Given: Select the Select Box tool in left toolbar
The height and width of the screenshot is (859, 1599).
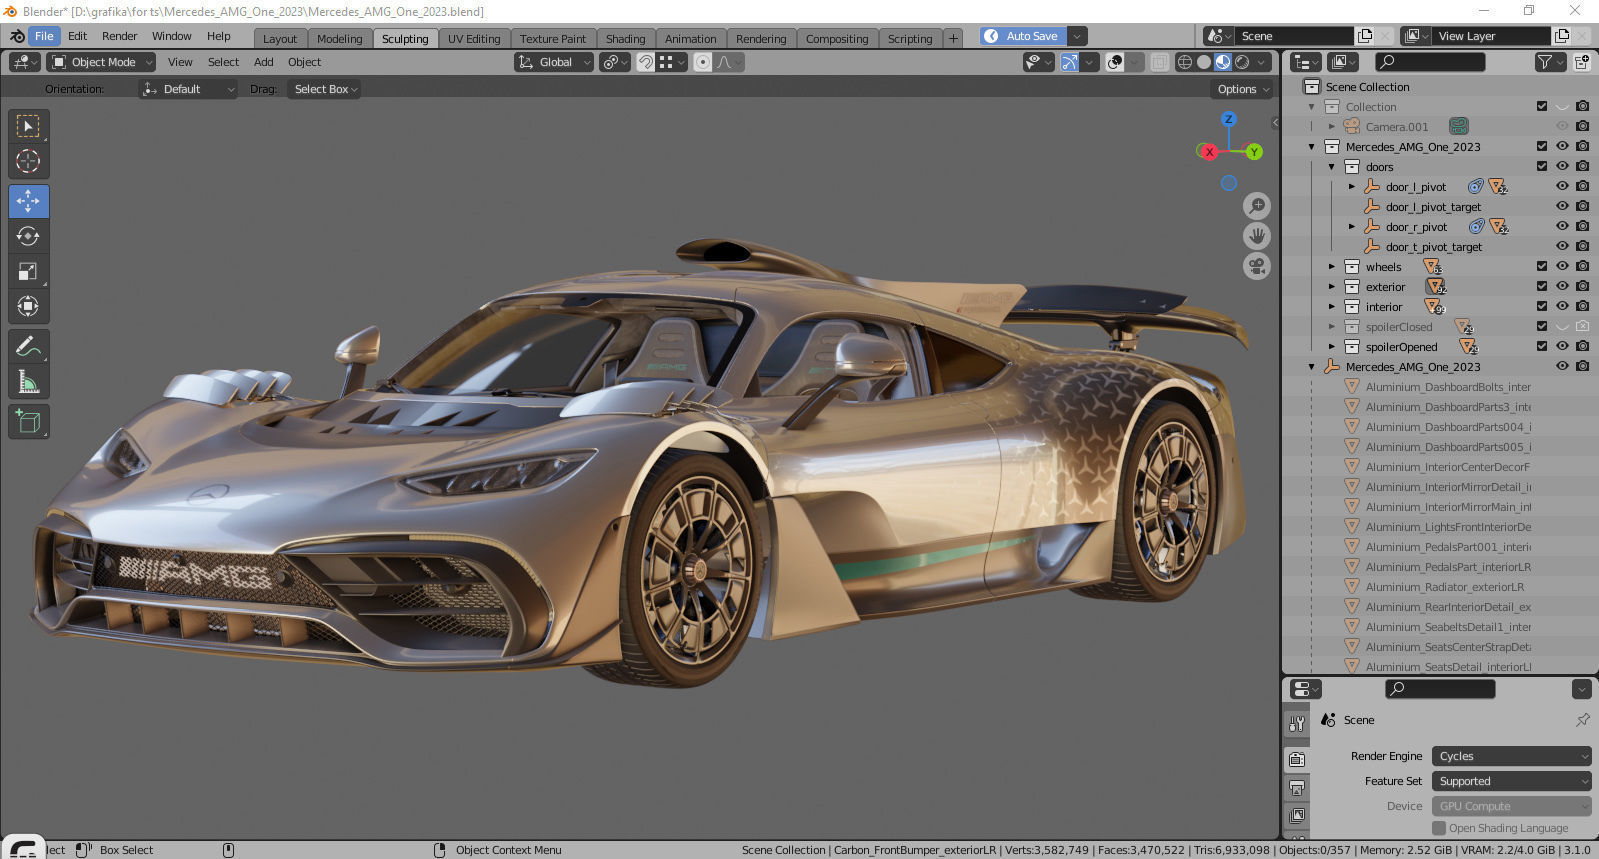Looking at the screenshot, I should (28, 126).
